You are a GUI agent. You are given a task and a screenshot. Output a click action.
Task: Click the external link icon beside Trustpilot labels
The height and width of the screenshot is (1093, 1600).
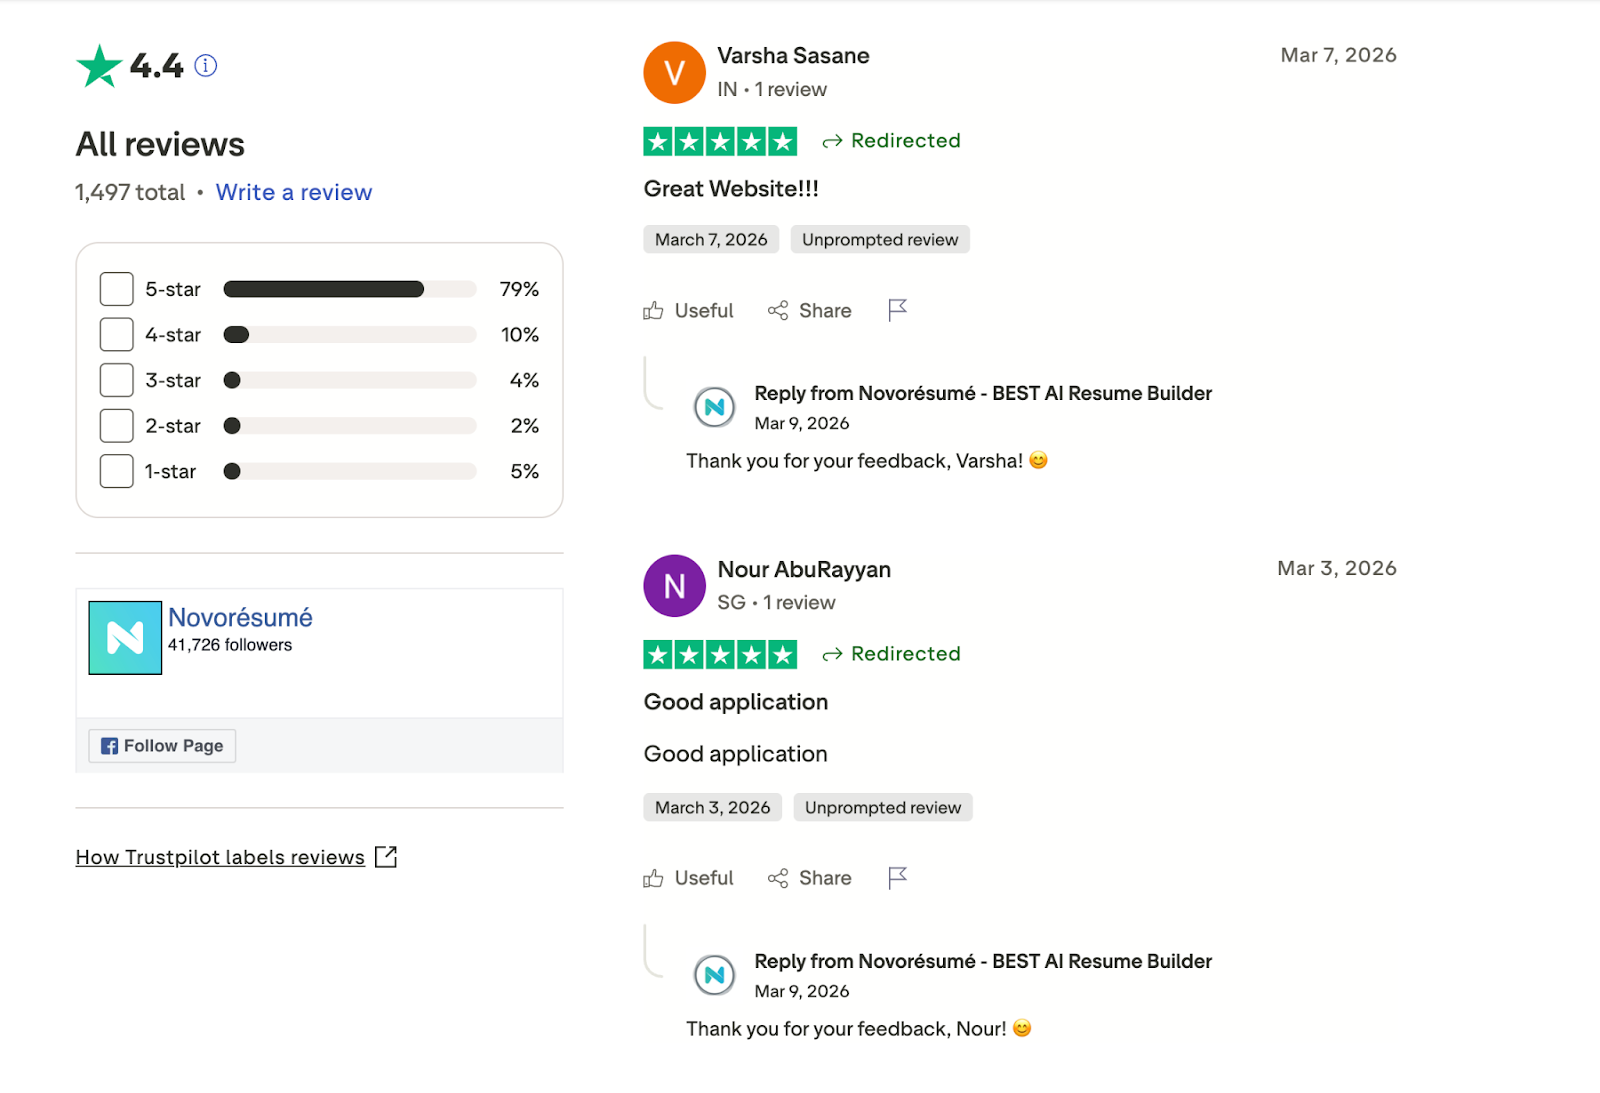(x=386, y=857)
